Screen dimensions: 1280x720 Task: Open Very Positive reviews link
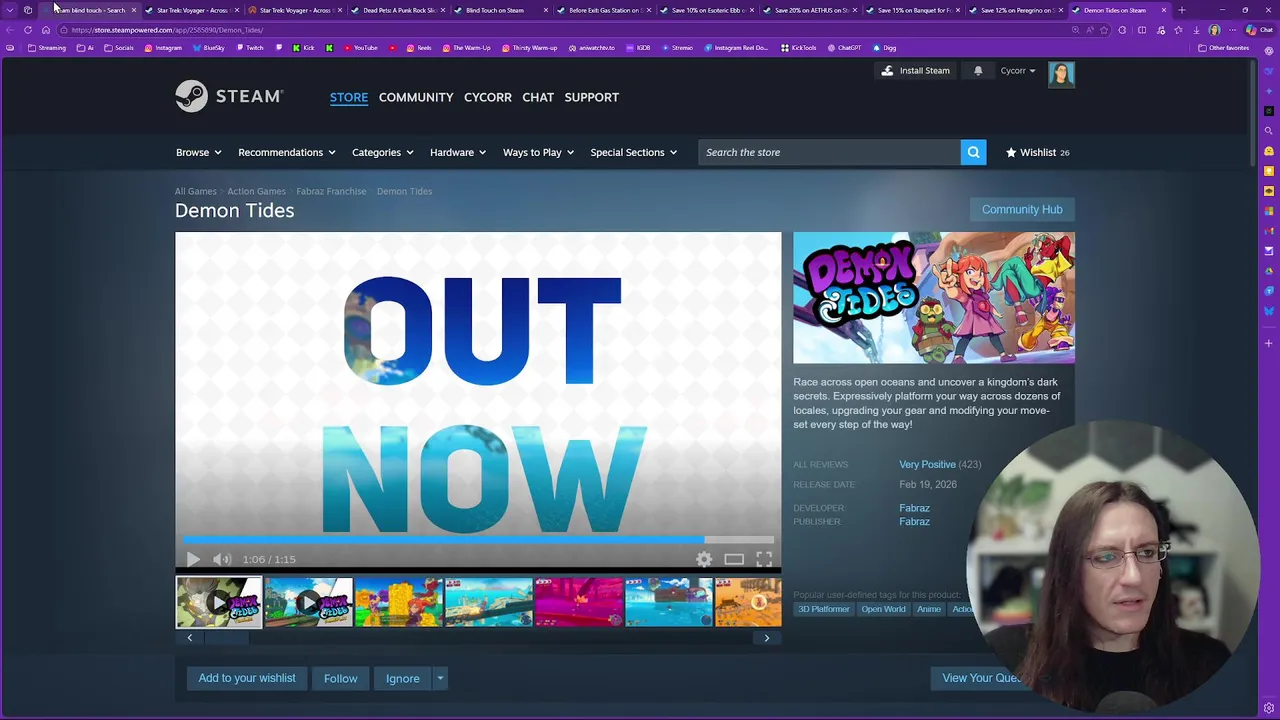point(927,464)
